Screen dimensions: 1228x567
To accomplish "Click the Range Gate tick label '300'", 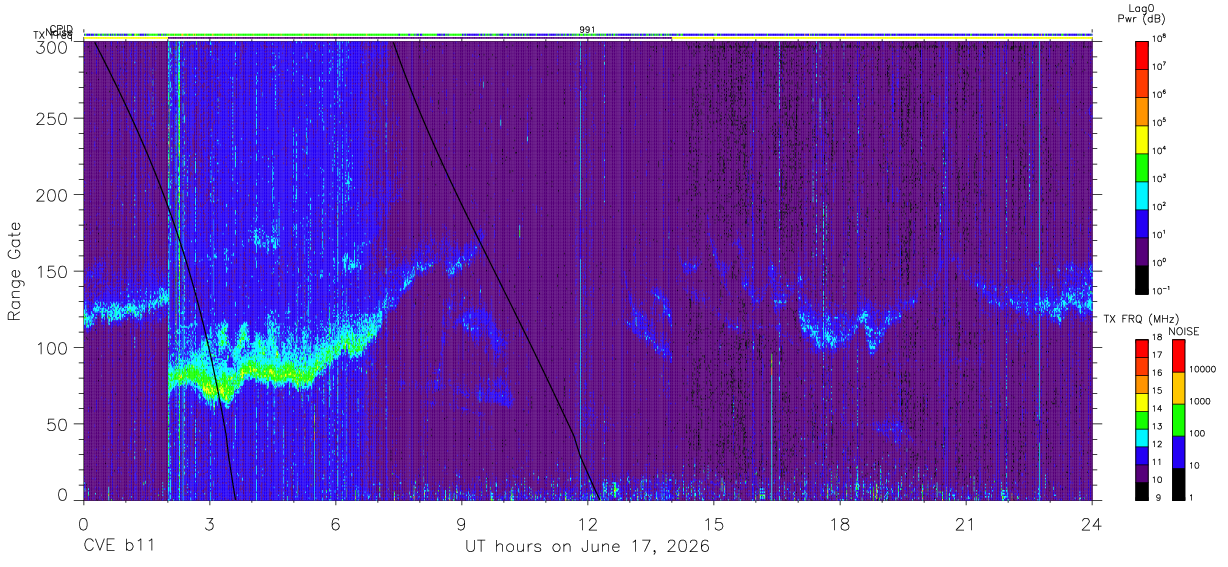I will click(x=51, y=47).
